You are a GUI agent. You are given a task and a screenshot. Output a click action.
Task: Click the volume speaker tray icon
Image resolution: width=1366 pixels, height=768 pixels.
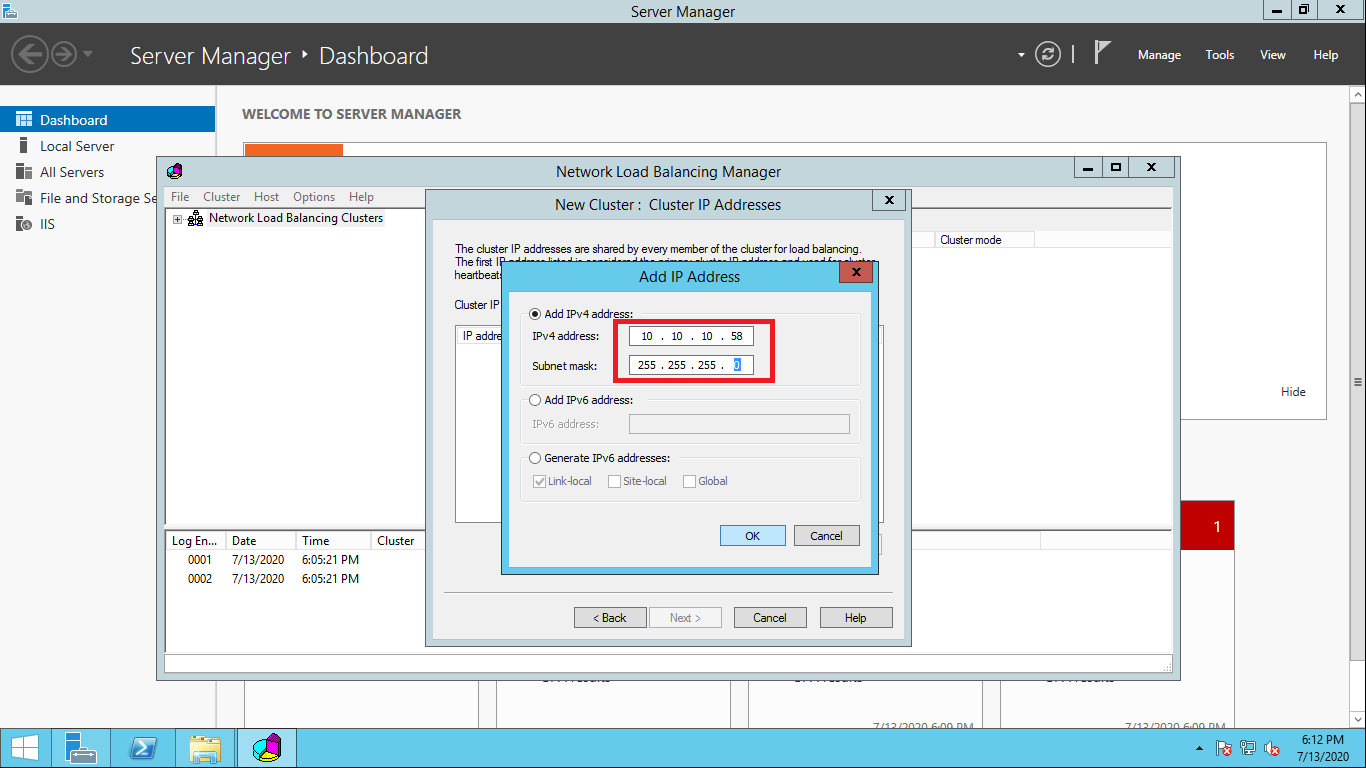tap(1272, 748)
